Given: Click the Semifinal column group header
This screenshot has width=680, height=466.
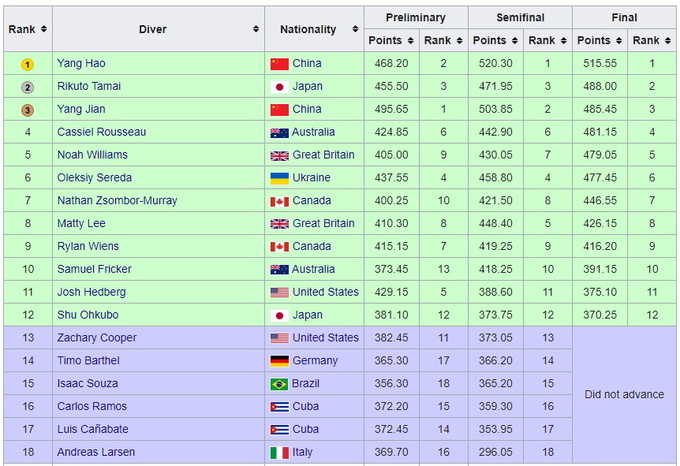Looking at the screenshot, I should (519, 18).
